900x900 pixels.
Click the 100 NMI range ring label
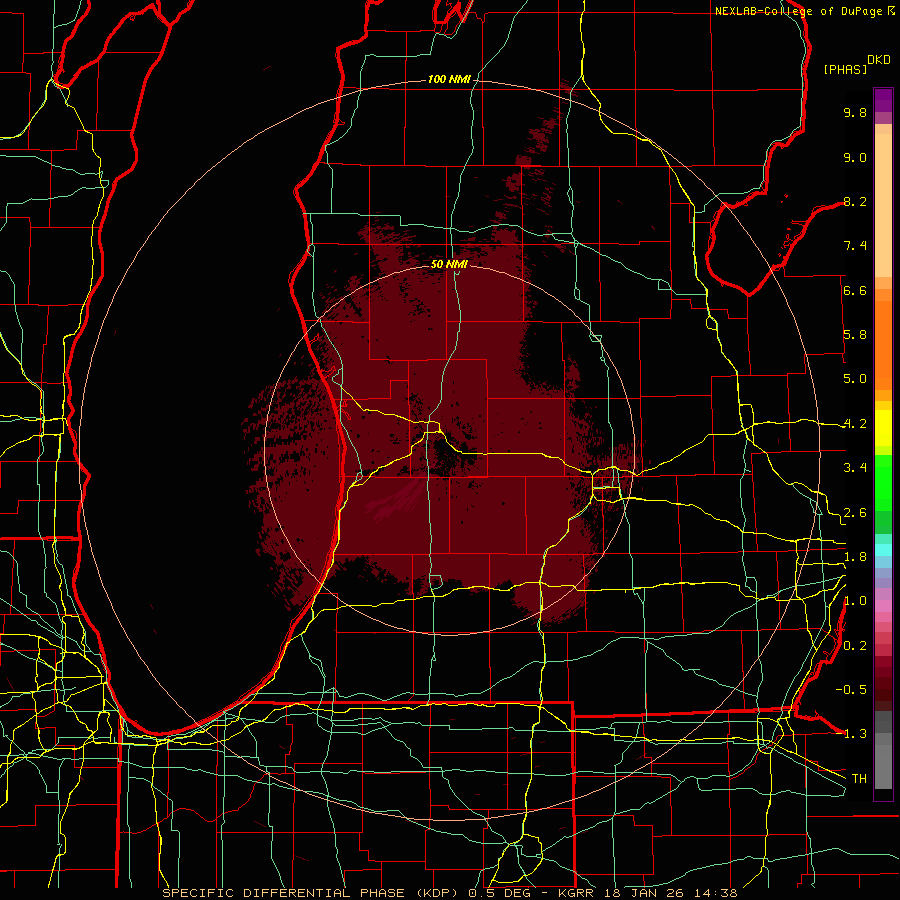[449, 79]
